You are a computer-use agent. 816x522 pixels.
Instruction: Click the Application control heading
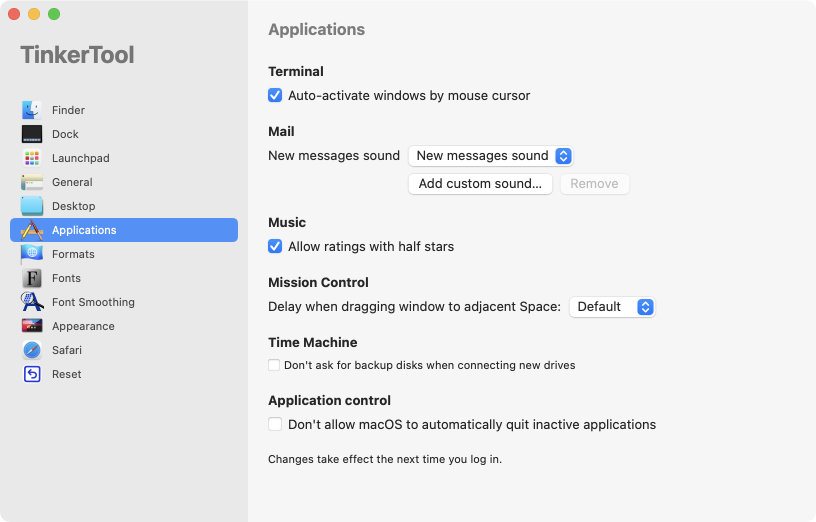[x=329, y=400]
